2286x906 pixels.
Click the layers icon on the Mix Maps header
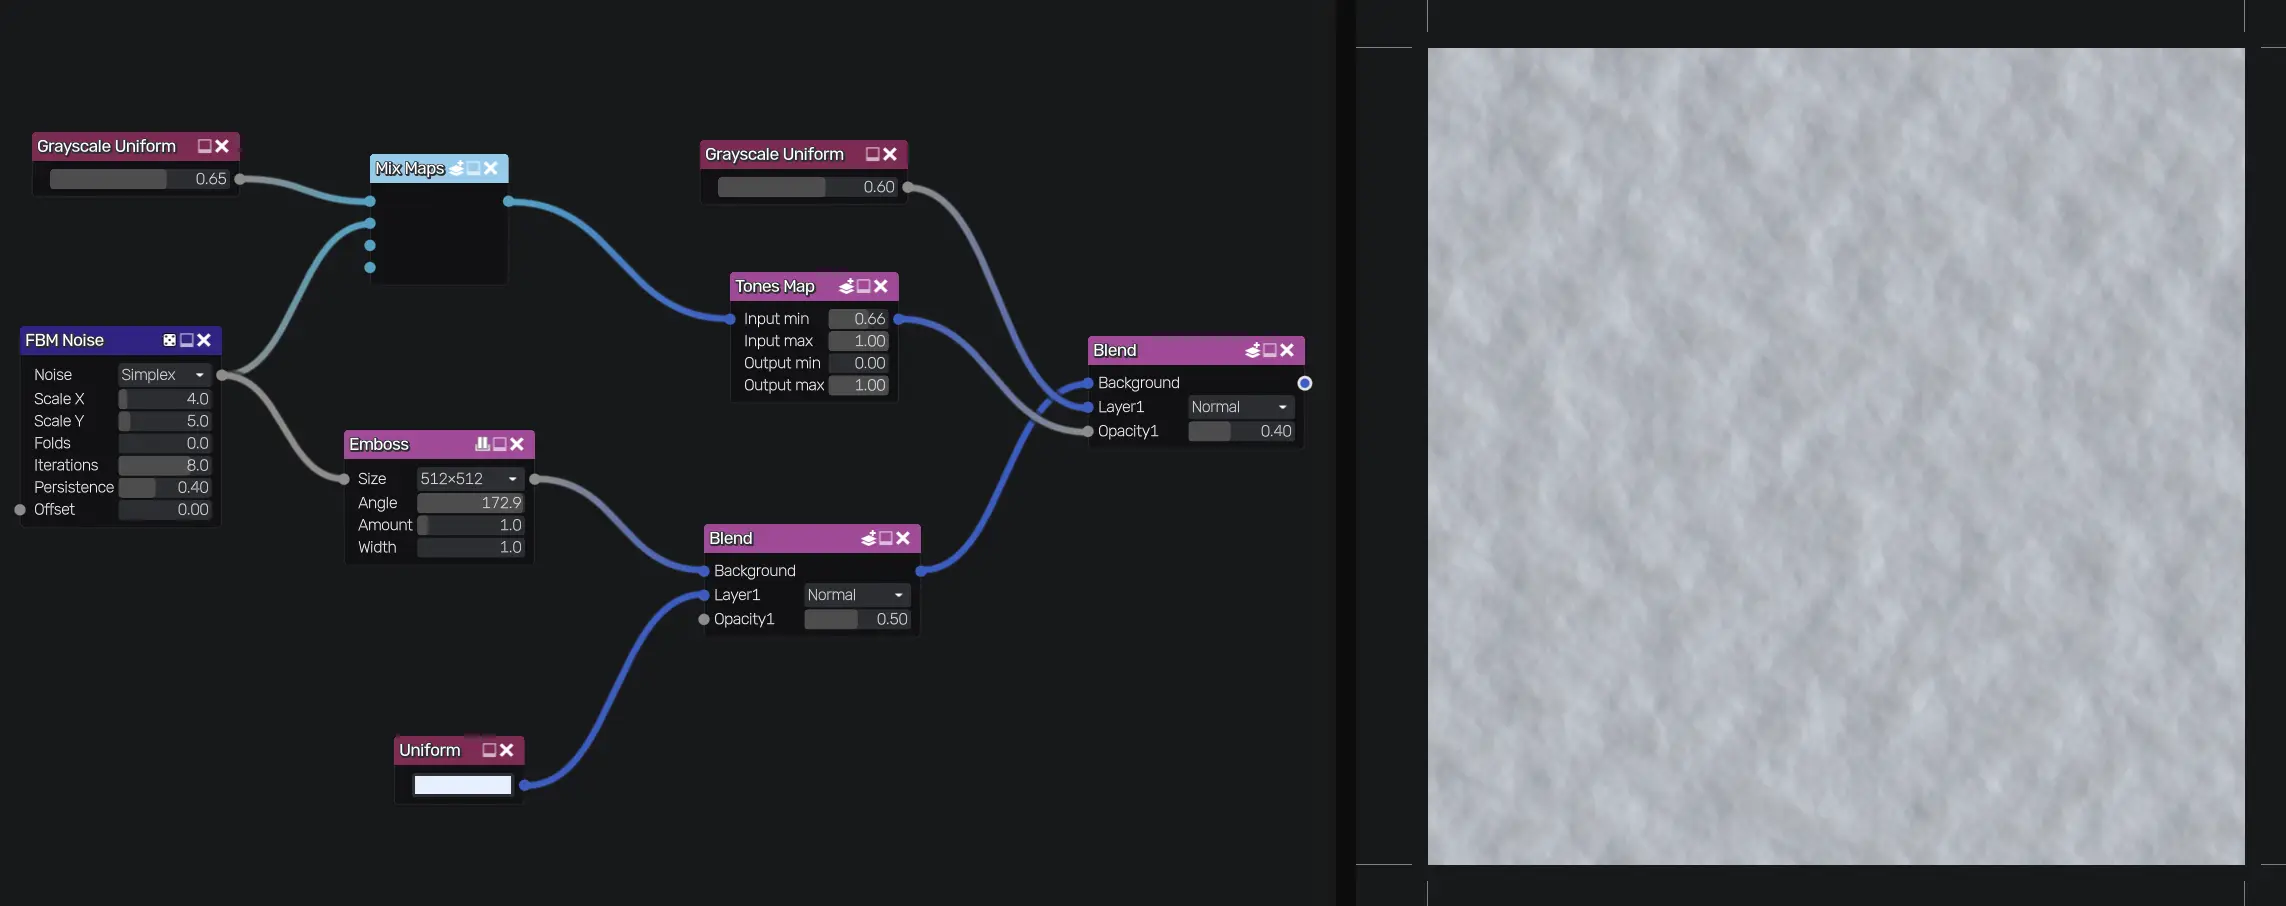pos(457,168)
